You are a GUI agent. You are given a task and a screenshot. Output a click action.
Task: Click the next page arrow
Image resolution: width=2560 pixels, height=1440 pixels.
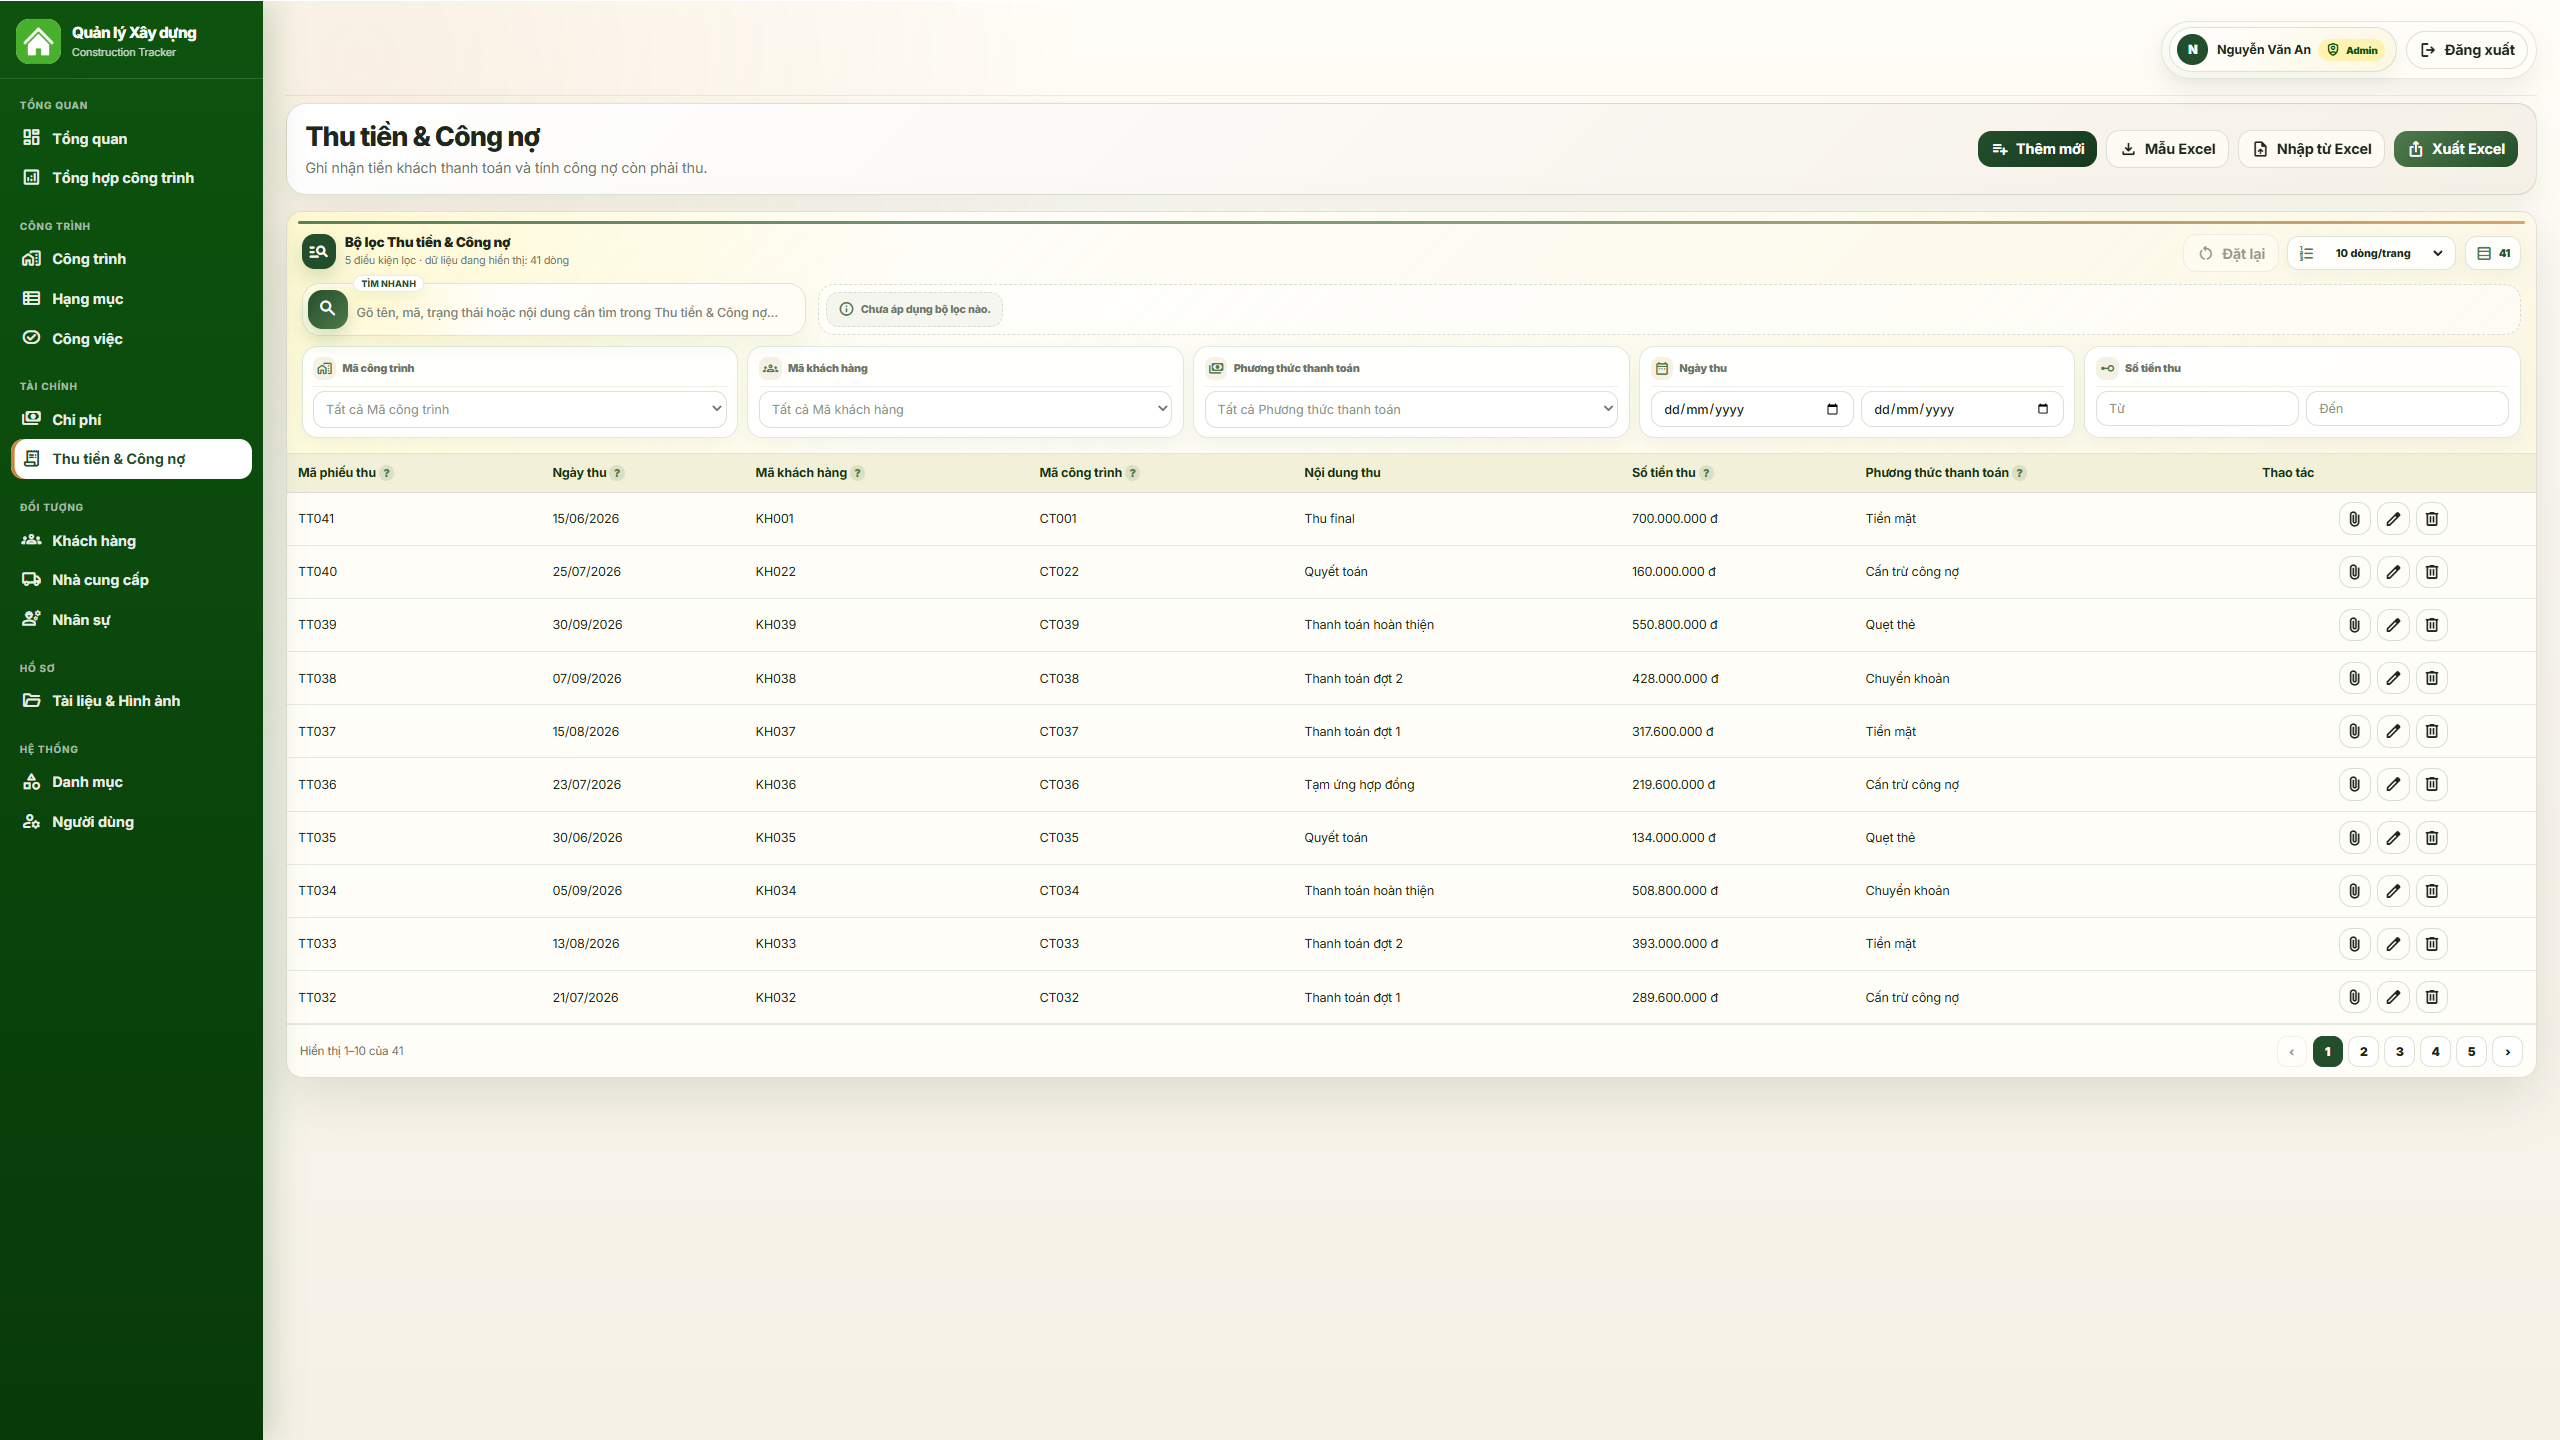click(2507, 1052)
